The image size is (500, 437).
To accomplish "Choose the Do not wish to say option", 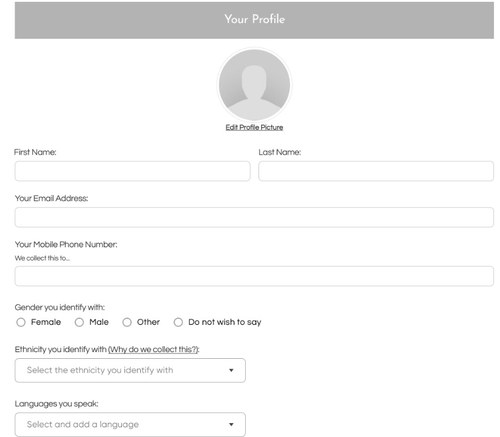I will click(178, 322).
